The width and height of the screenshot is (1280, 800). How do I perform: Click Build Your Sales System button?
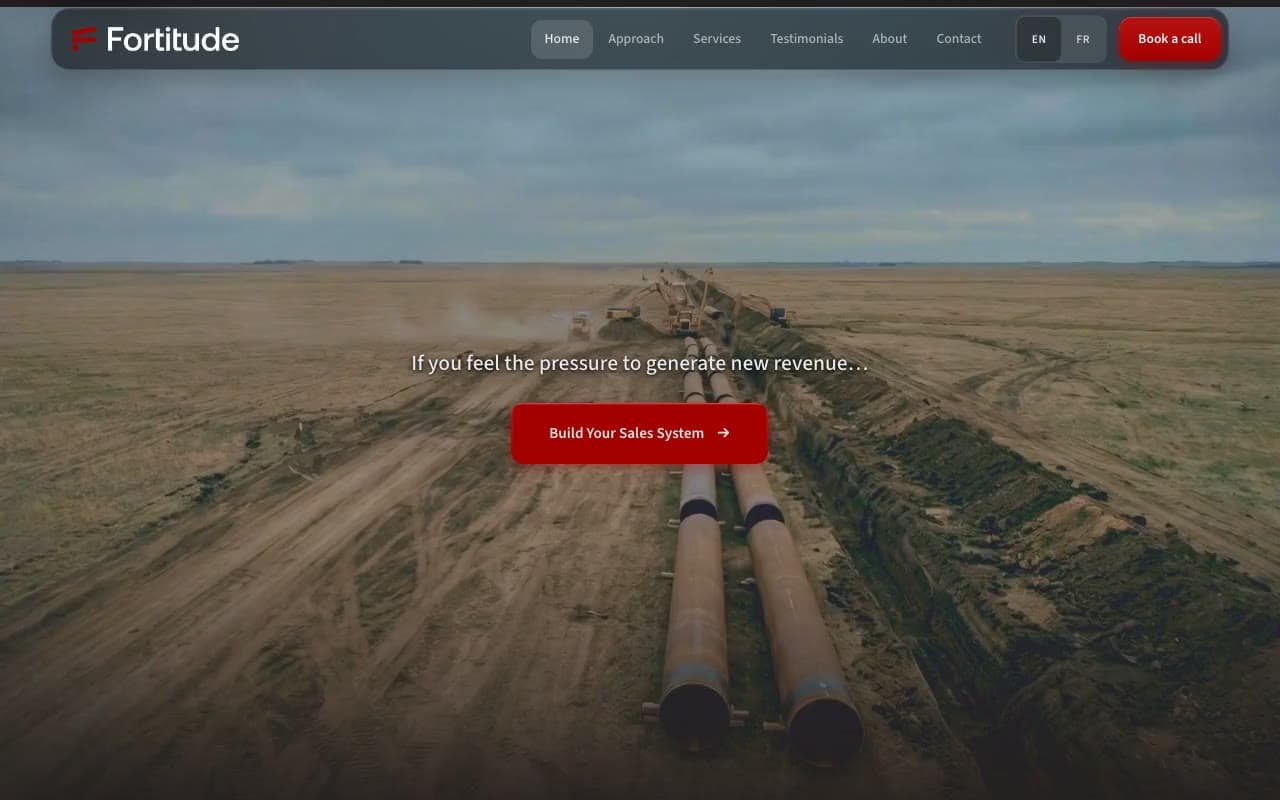point(640,433)
